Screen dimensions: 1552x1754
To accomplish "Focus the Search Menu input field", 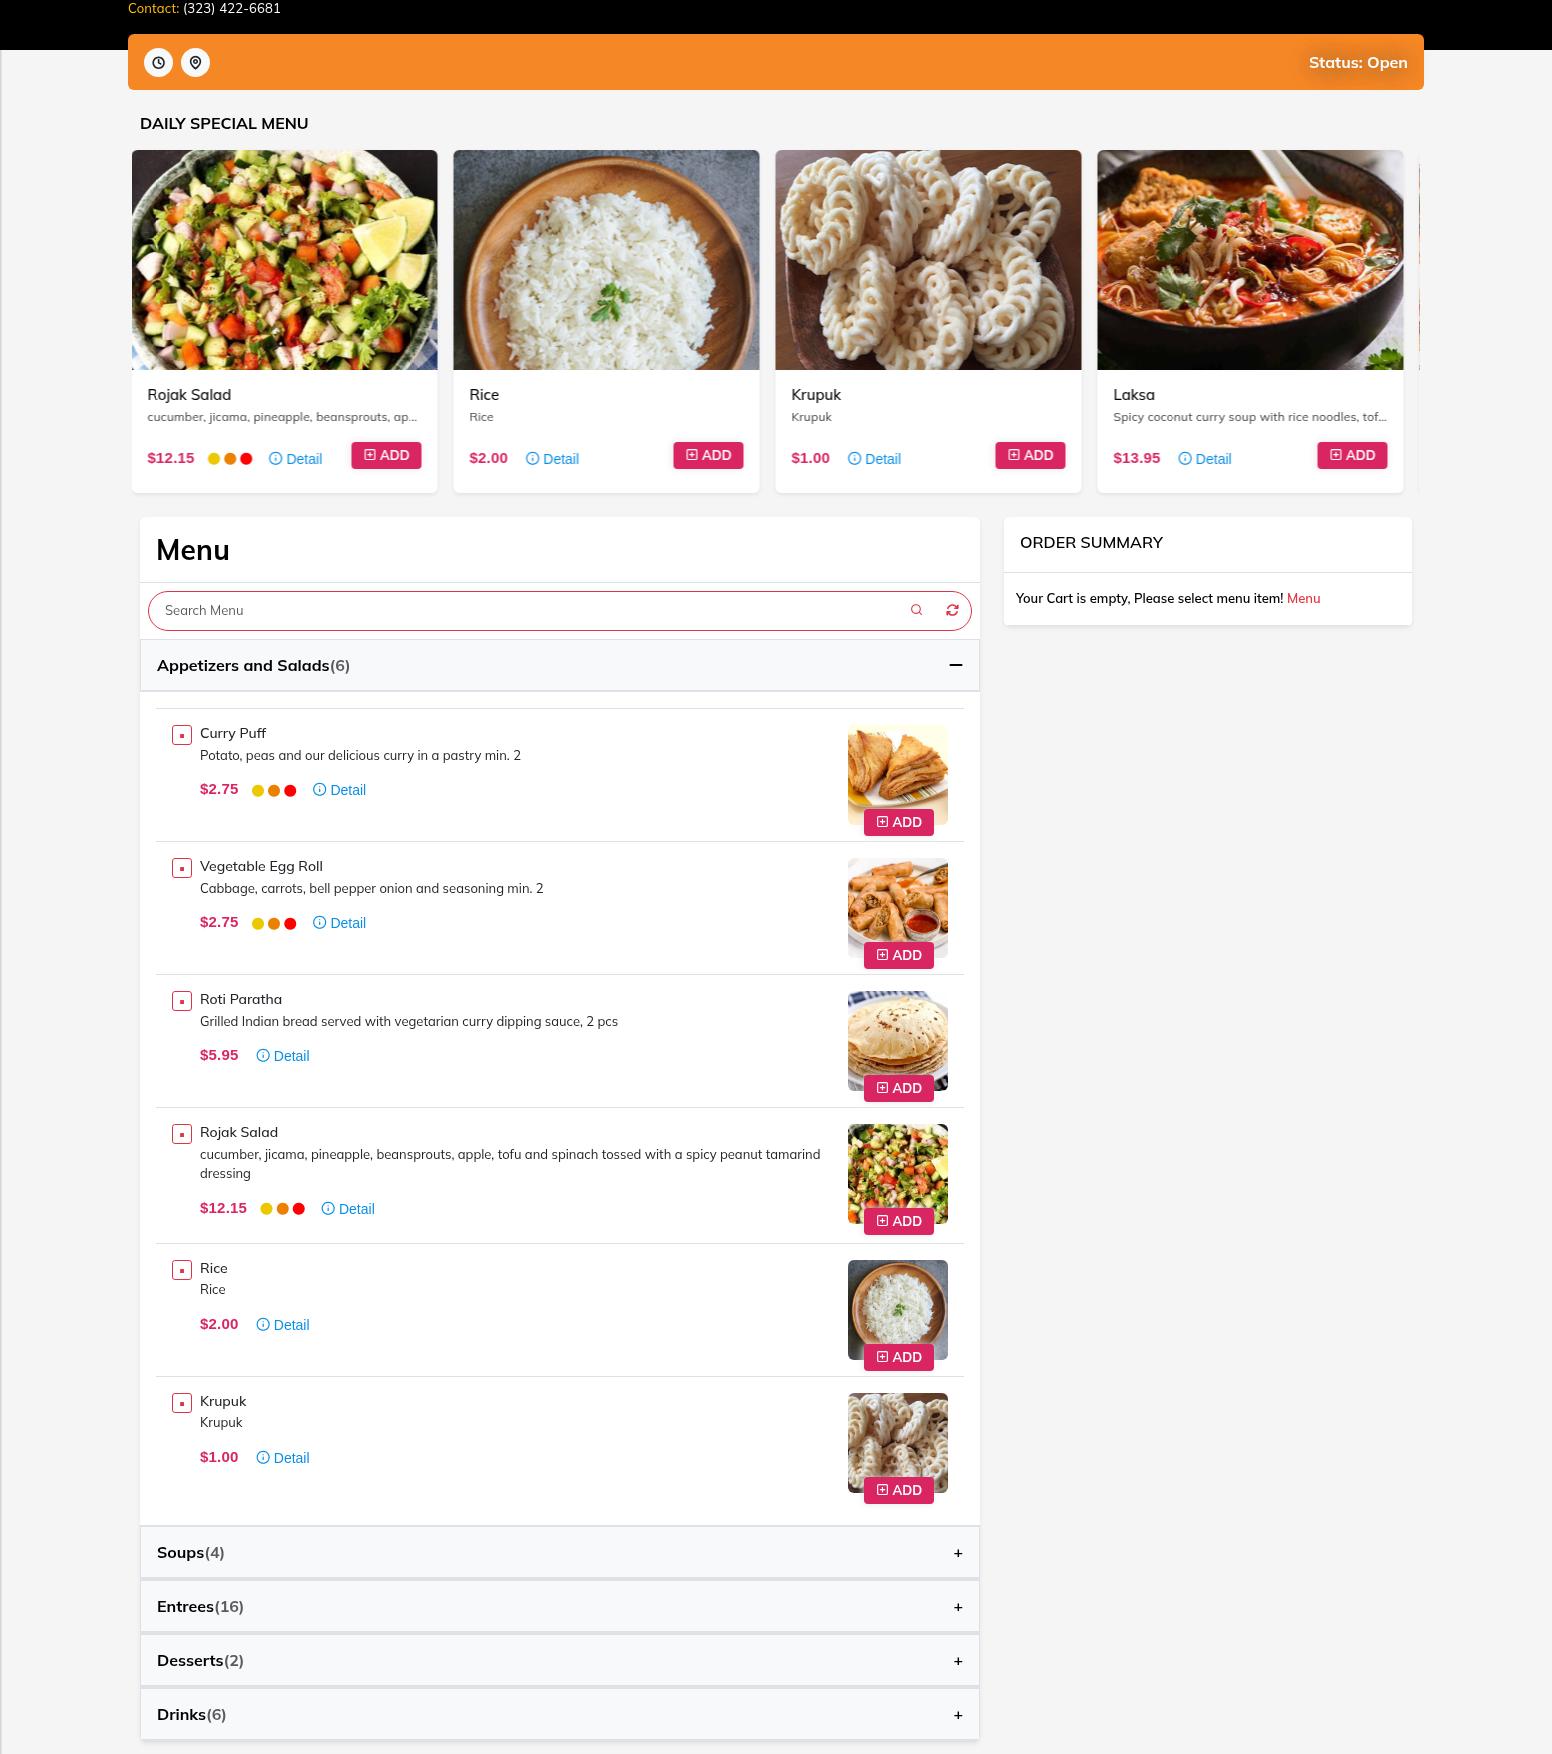I will point(530,610).
